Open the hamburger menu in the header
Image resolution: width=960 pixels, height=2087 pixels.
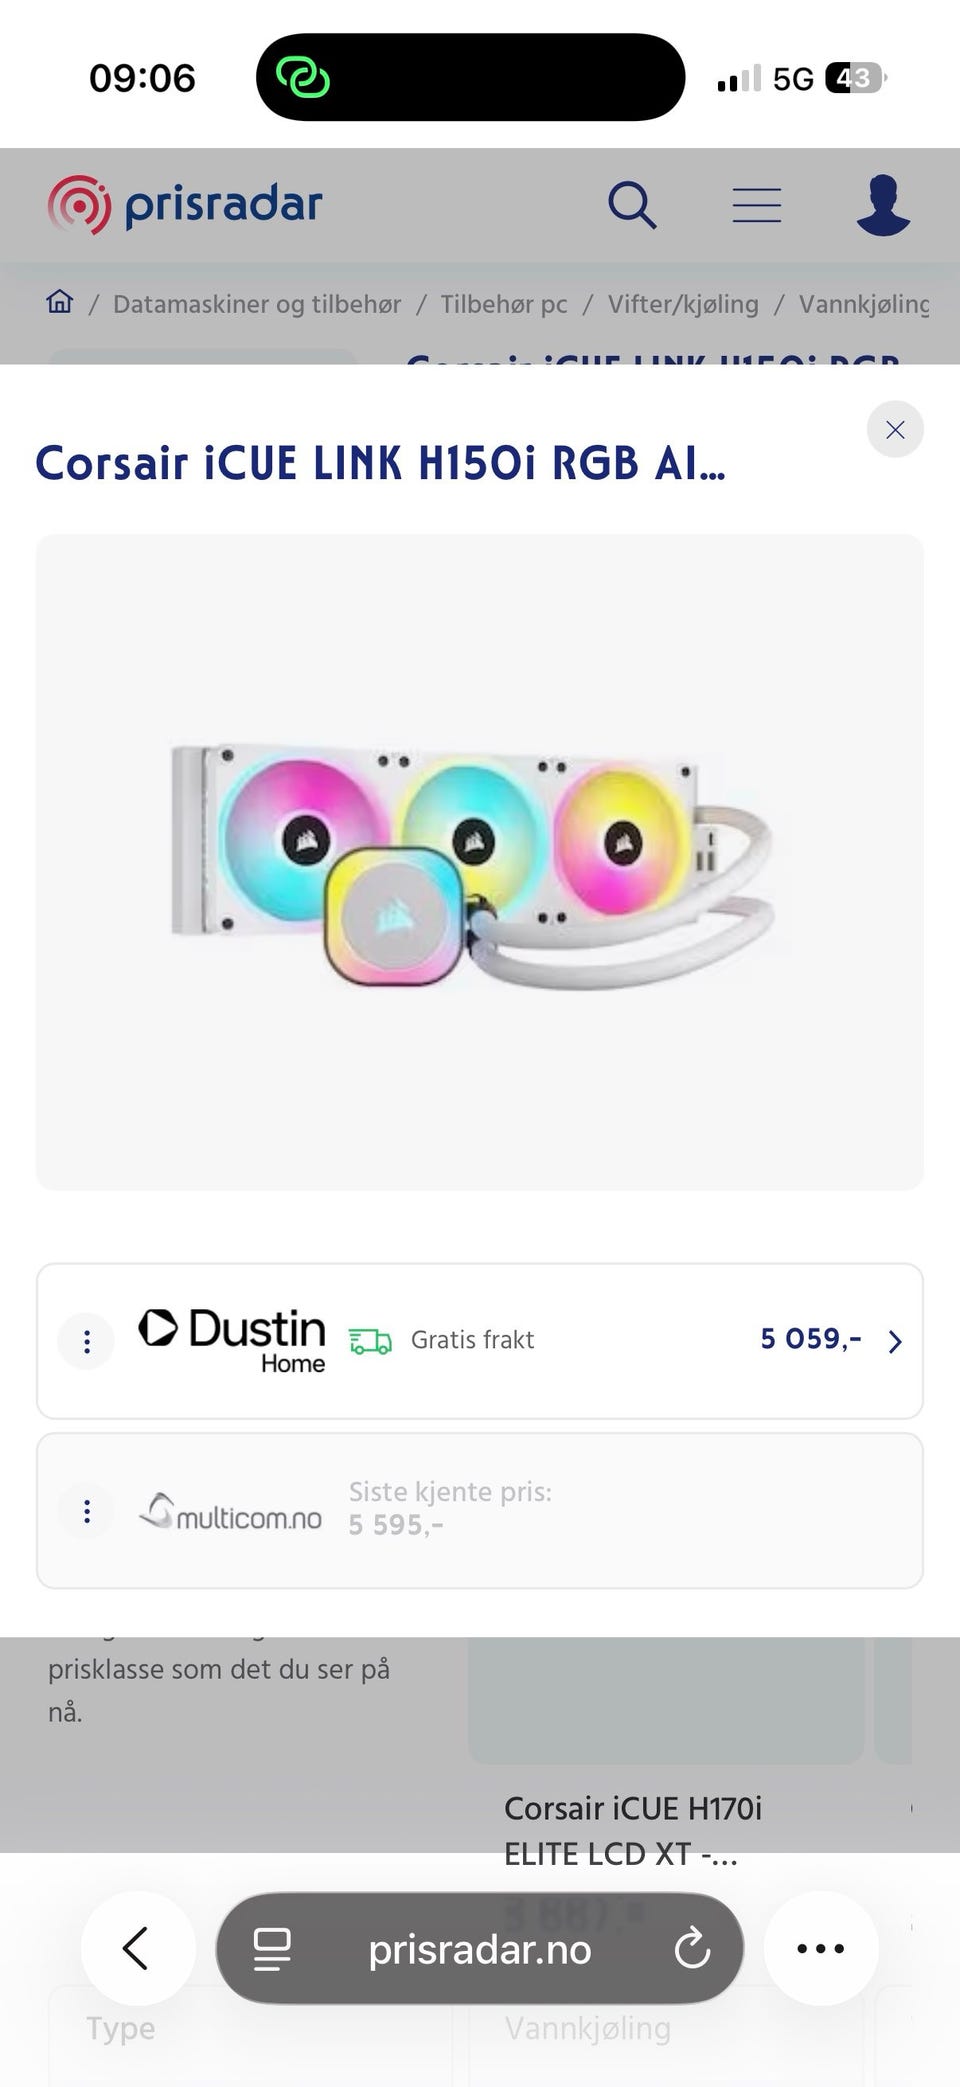coord(756,205)
